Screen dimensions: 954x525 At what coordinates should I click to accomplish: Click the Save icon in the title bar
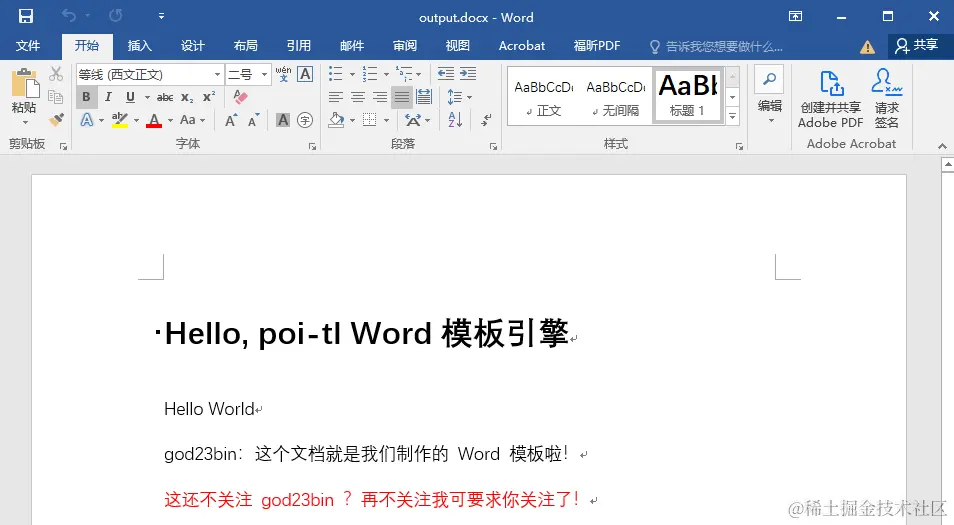click(26, 16)
